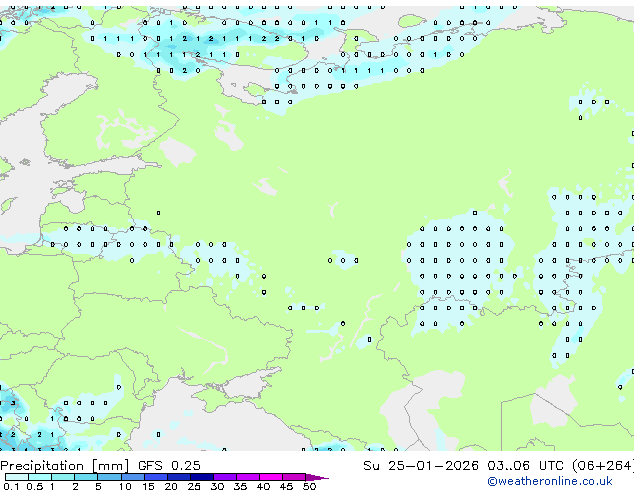Click the '03..06 UTC' time text

coord(525,466)
